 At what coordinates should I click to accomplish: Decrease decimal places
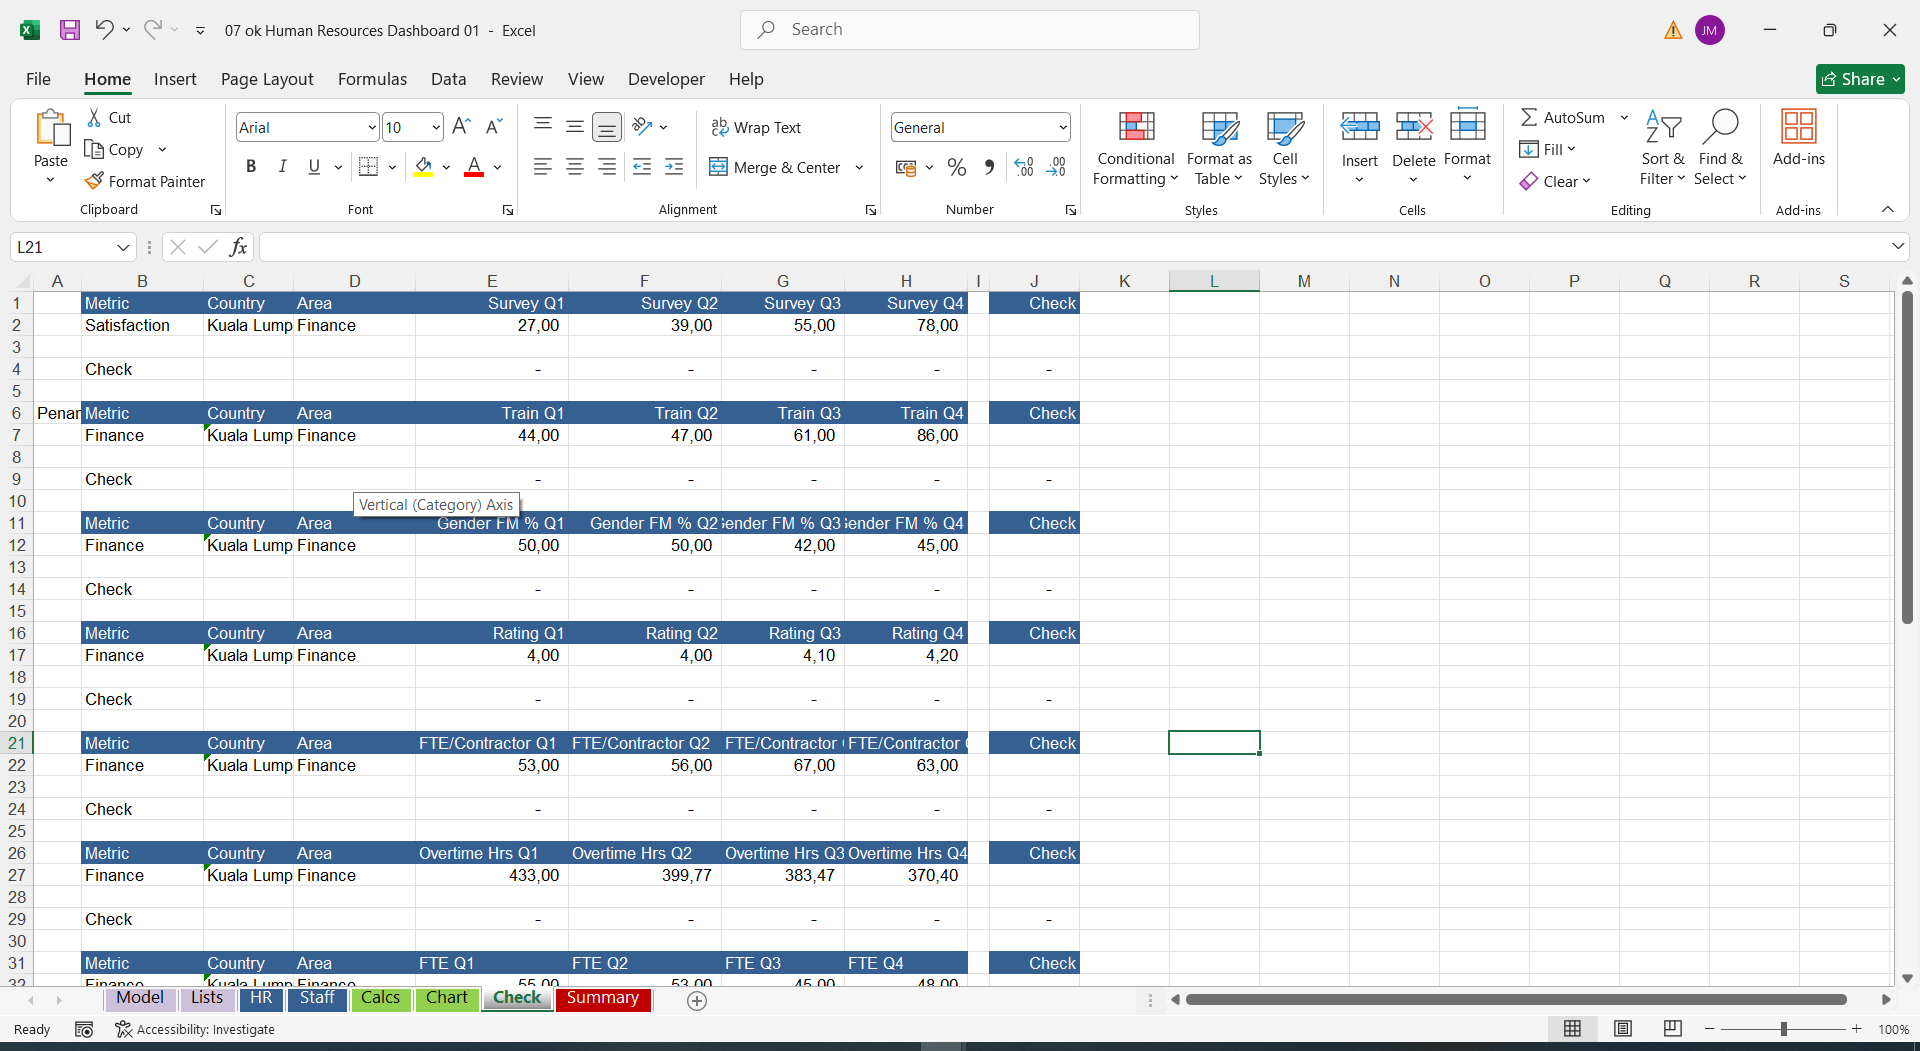point(1057,167)
